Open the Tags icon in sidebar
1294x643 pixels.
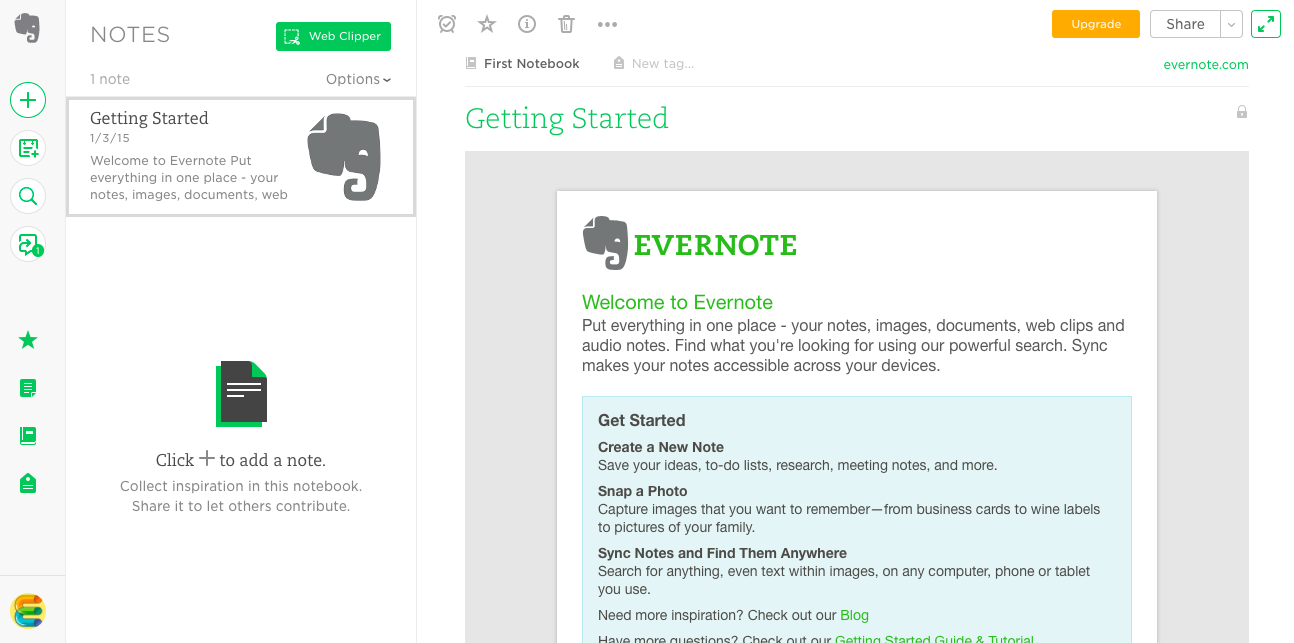[x=28, y=484]
